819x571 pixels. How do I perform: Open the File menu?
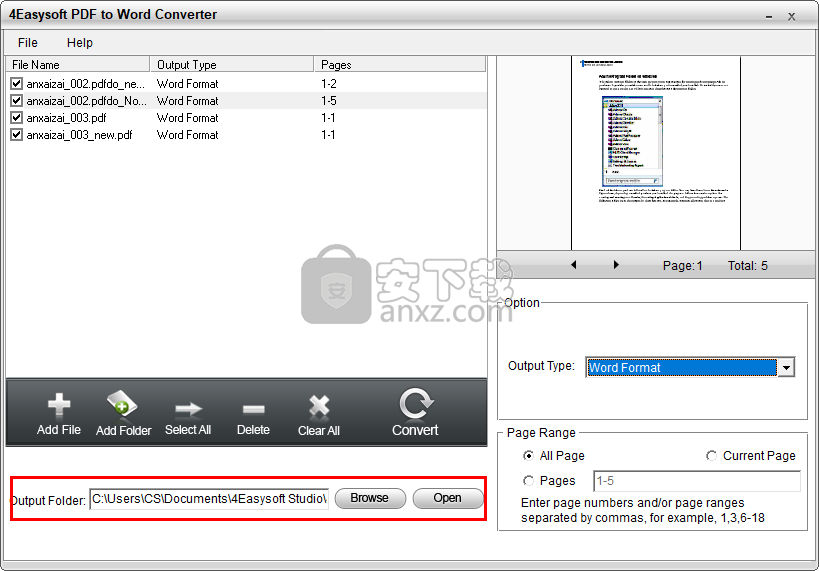(x=28, y=42)
